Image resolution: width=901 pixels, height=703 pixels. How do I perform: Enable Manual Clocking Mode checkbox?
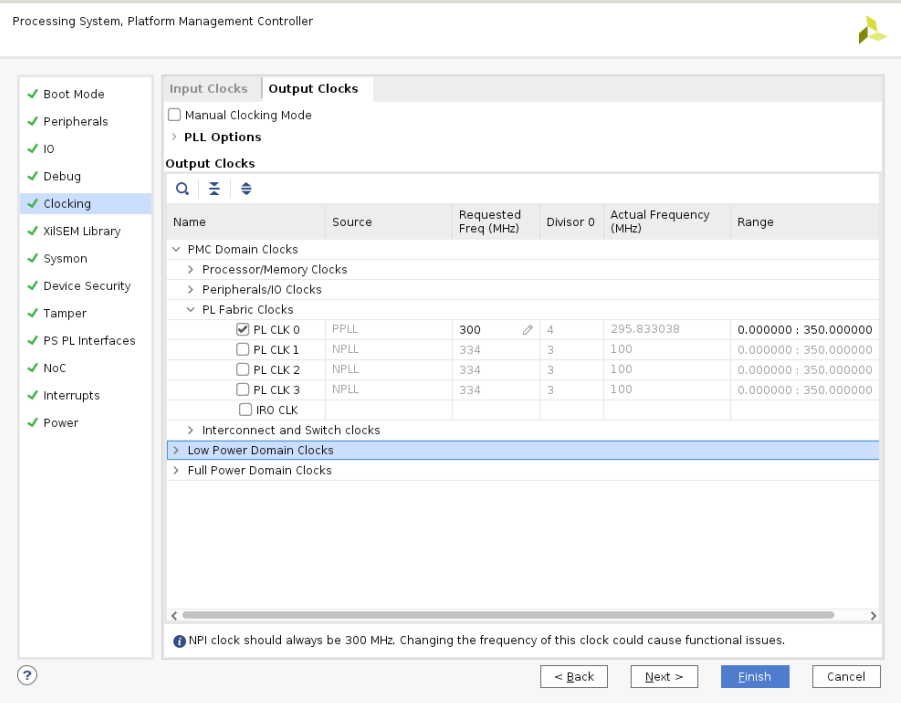tap(175, 115)
